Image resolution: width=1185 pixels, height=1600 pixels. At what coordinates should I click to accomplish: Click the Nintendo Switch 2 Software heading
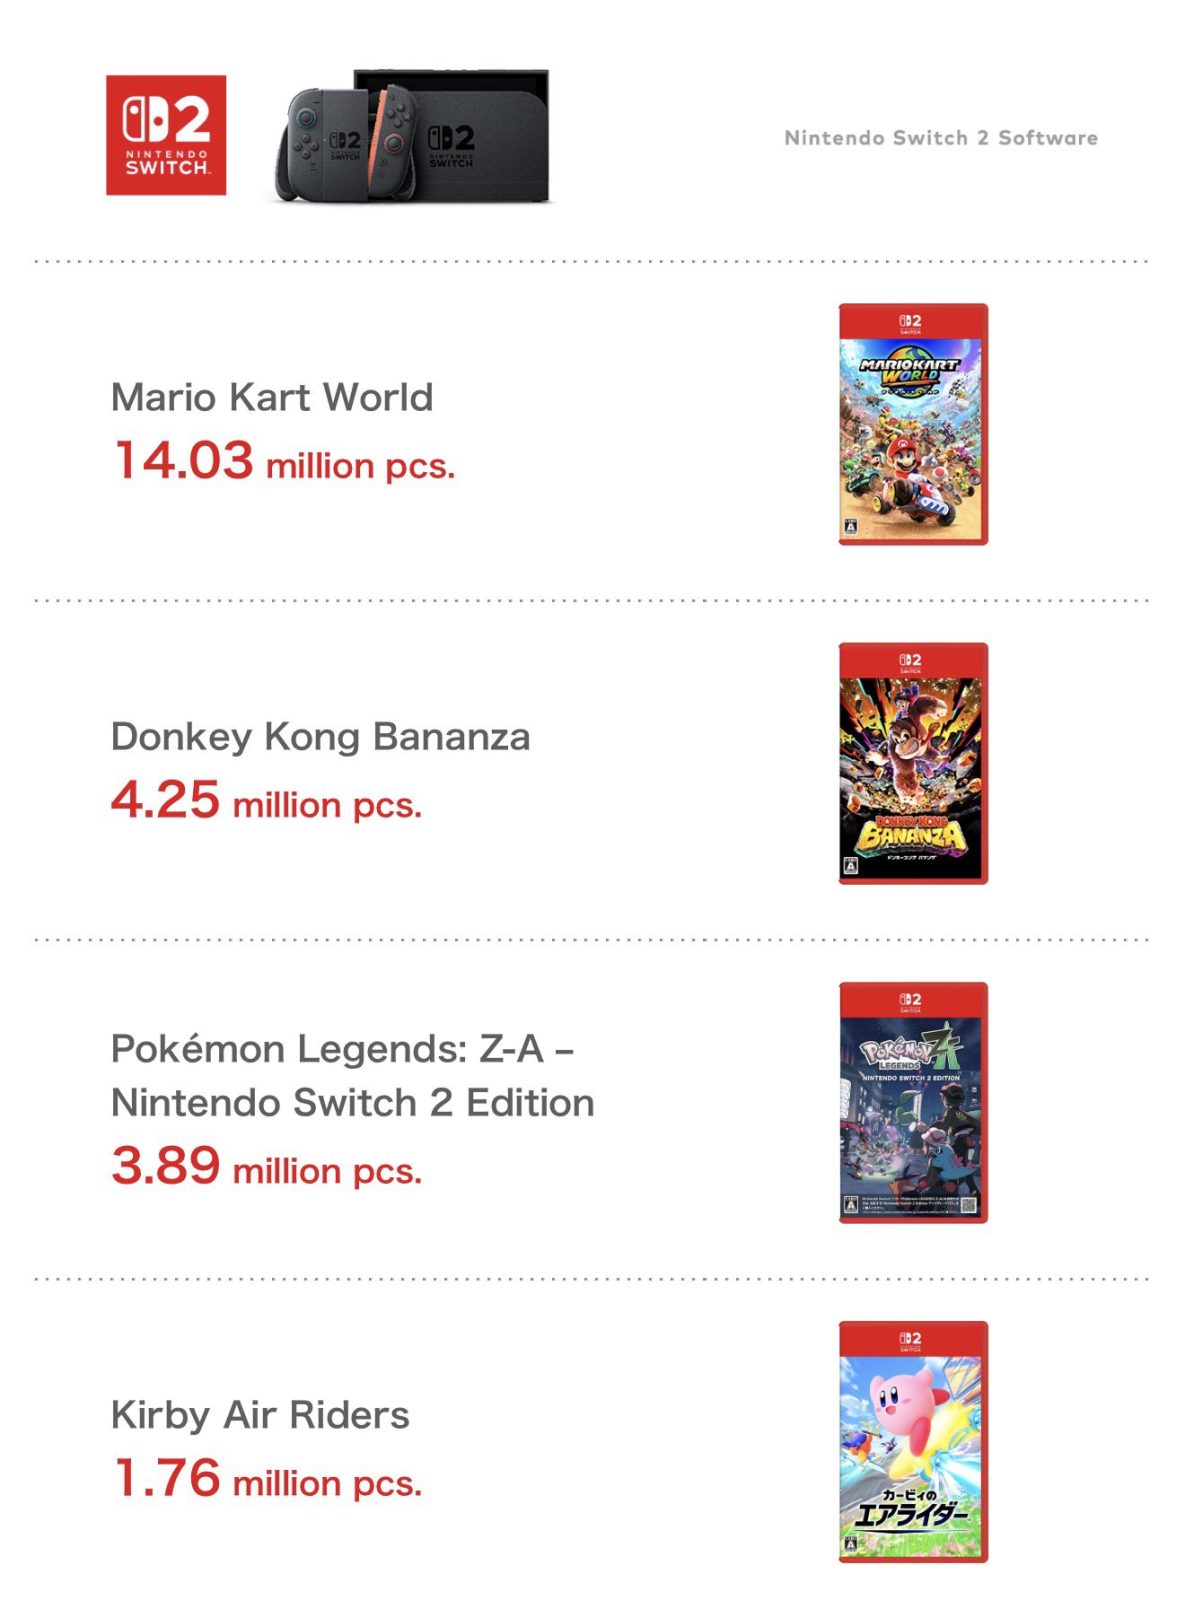pos(940,138)
